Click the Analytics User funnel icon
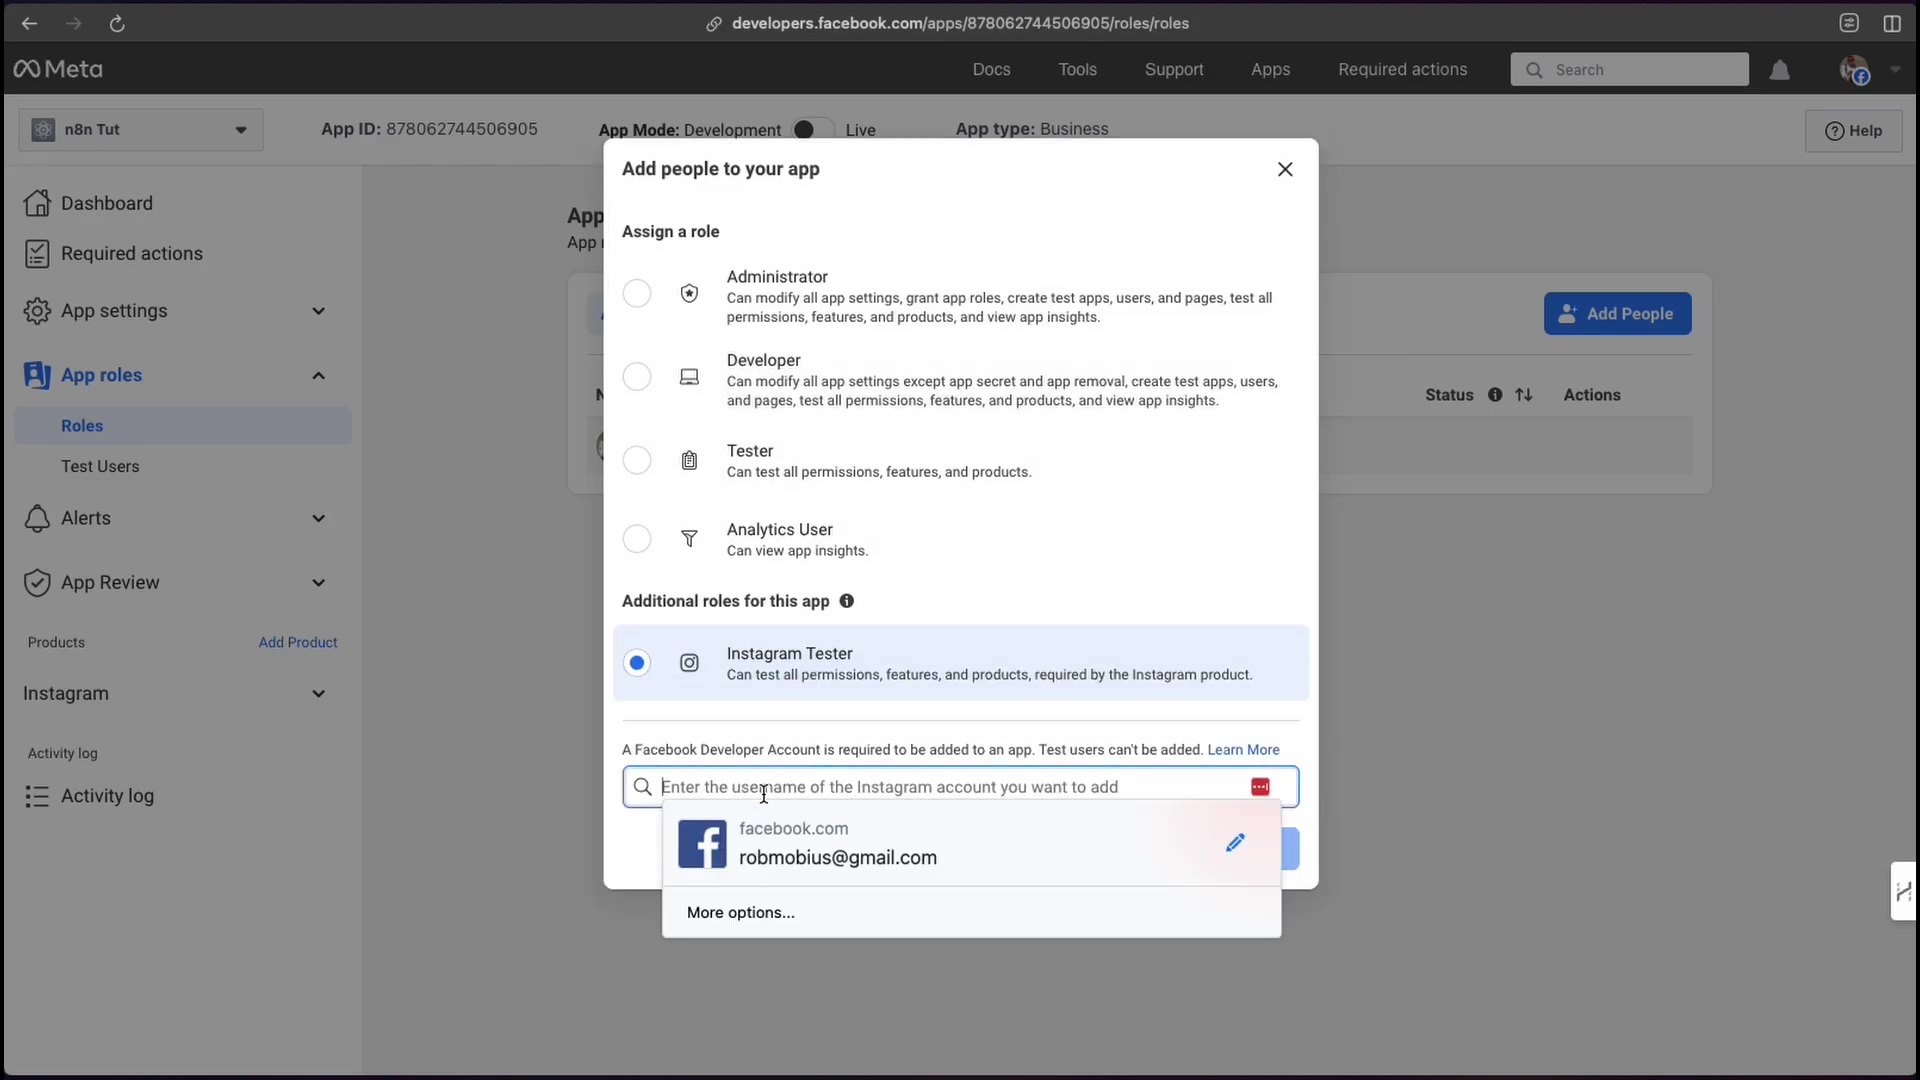The image size is (1920, 1080). [689, 539]
